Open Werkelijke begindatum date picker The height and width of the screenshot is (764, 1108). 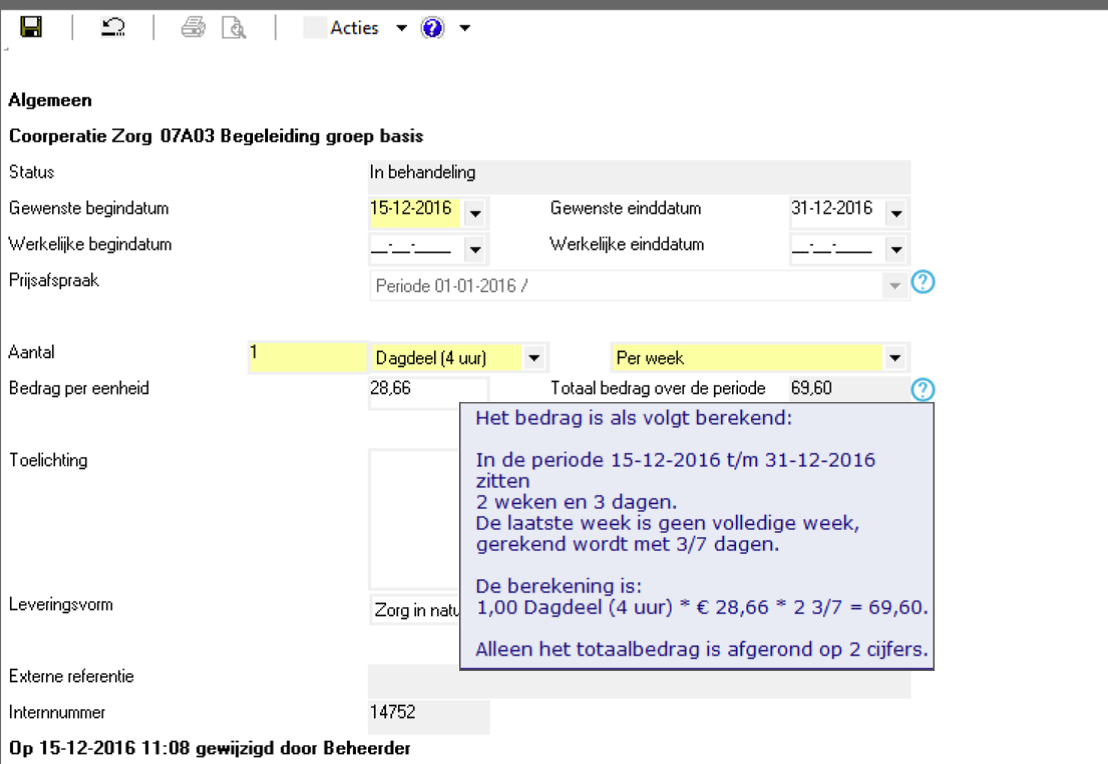point(474,247)
